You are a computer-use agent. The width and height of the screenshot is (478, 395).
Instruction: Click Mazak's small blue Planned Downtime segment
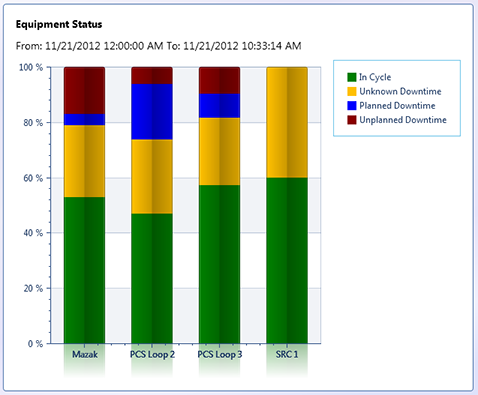coord(85,120)
